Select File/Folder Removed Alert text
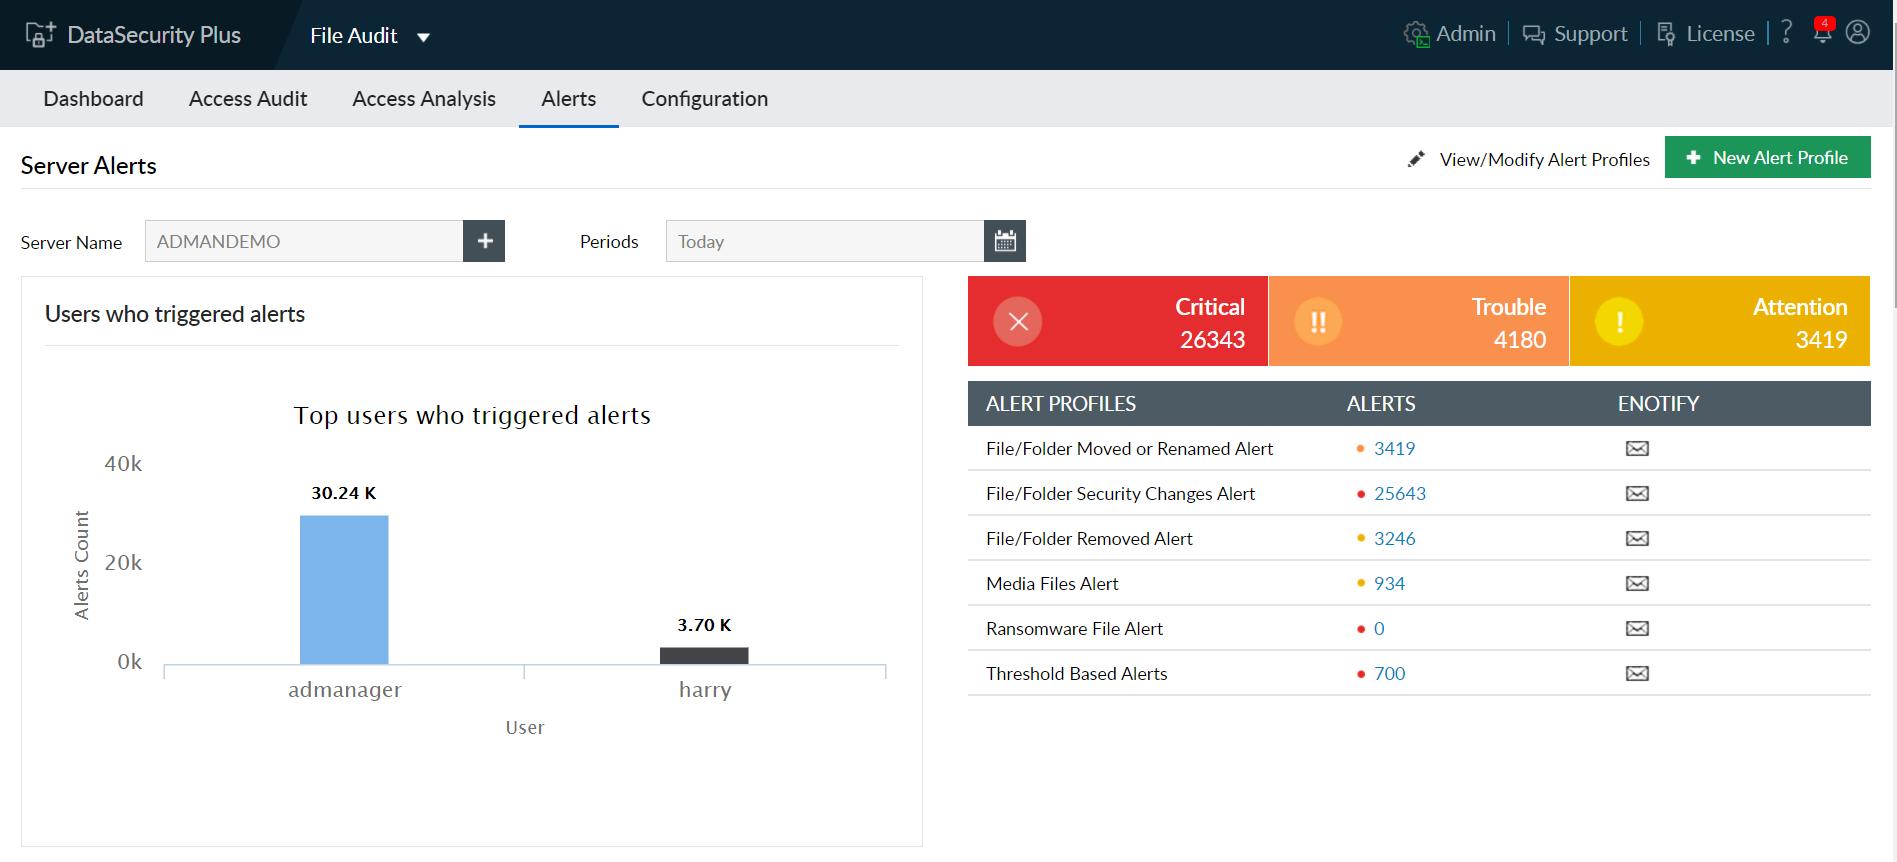The image size is (1897, 862). click(x=1089, y=538)
